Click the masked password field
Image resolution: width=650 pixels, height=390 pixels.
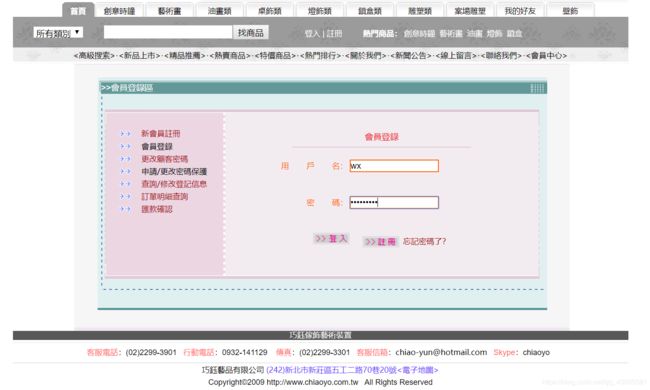coord(394,202)
